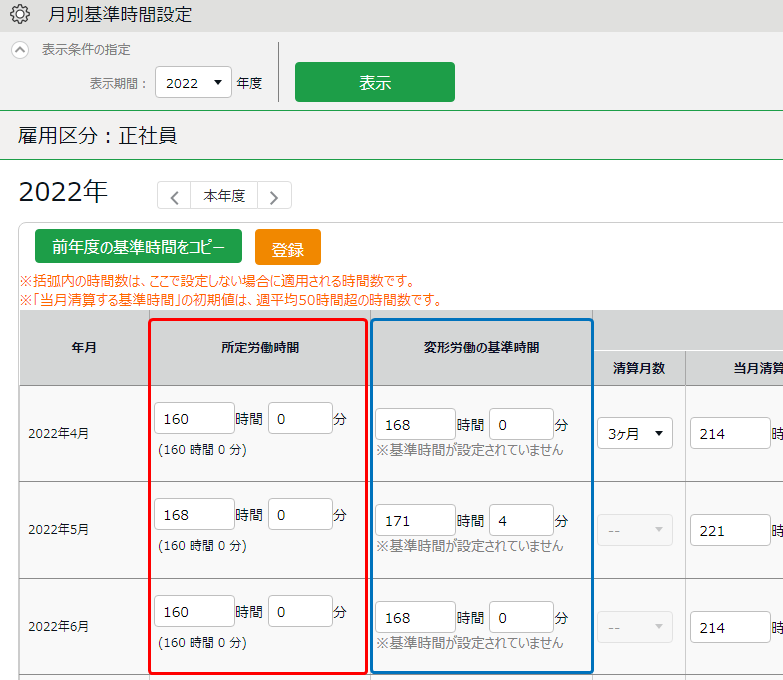Click the 清算月数 column header
This screenshot has width=783, height=680.
pos(639,368)
